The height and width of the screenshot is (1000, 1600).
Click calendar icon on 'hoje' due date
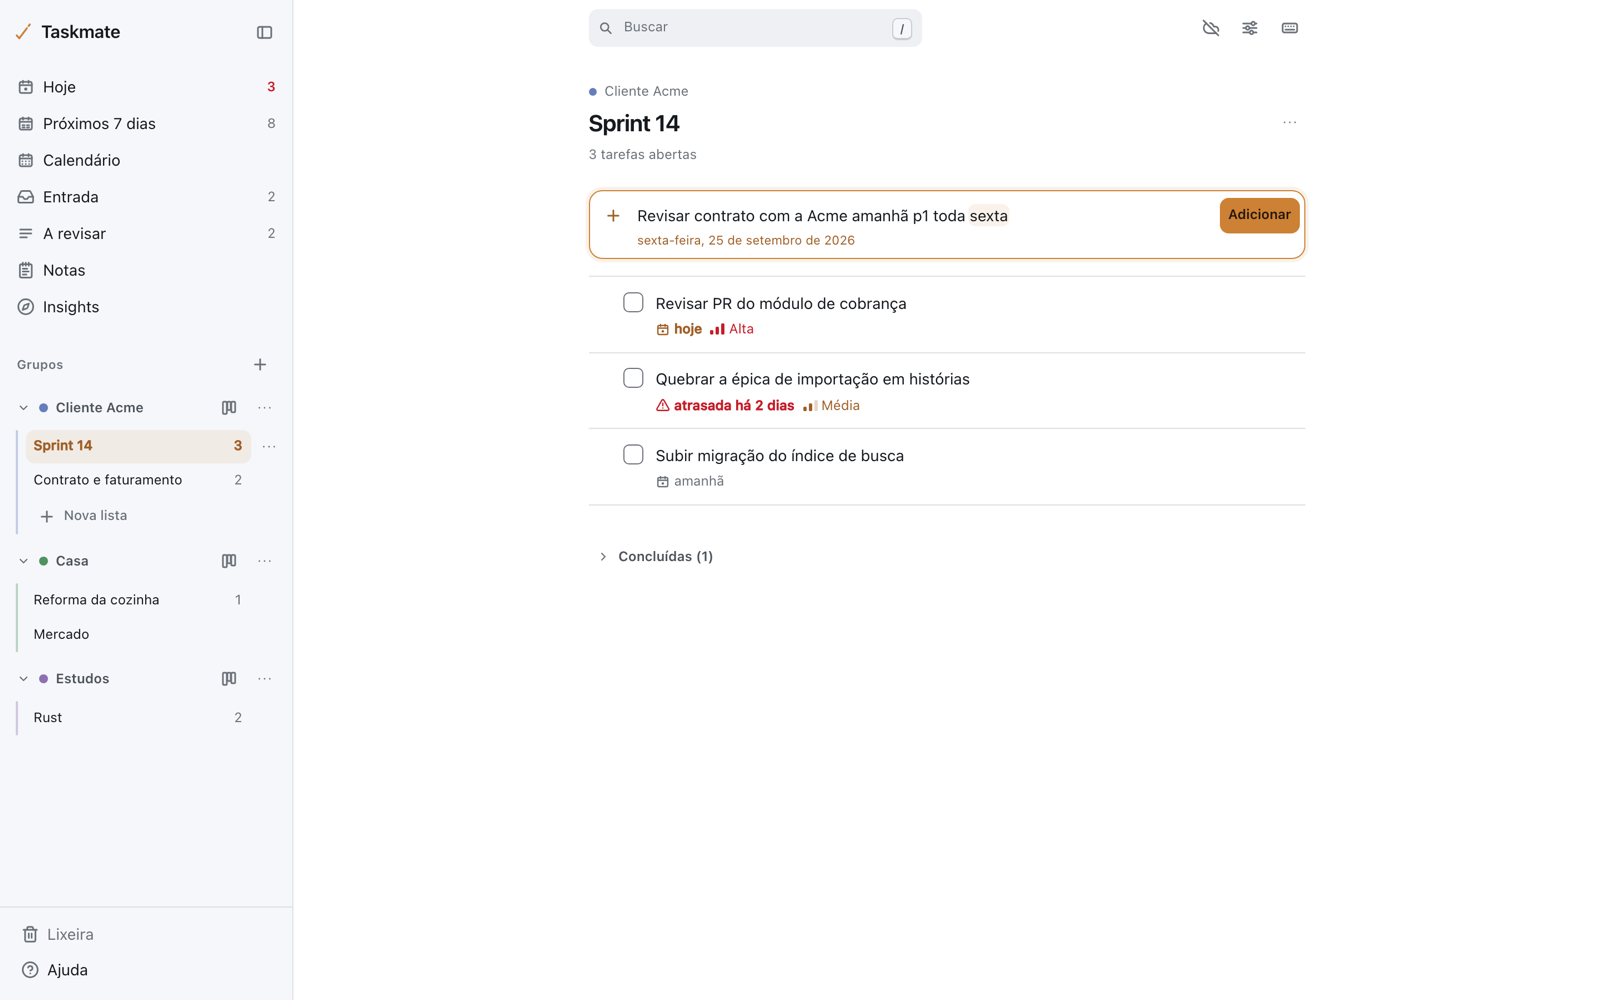tap(662, 330)
